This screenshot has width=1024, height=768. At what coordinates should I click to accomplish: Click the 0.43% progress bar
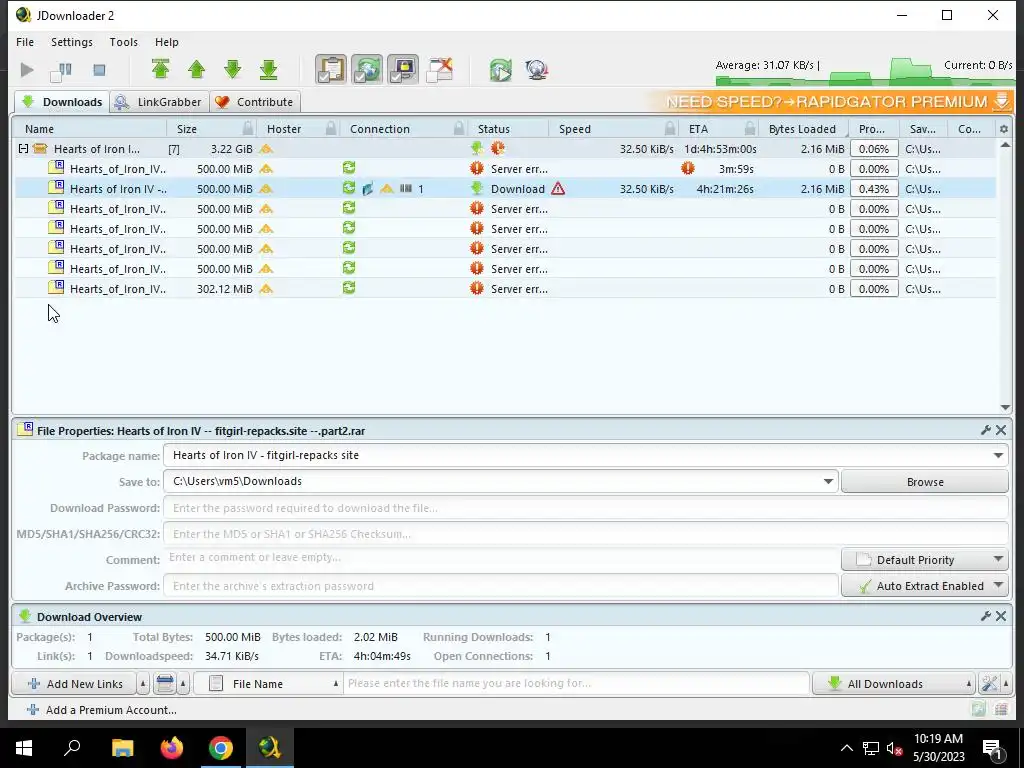874,189
